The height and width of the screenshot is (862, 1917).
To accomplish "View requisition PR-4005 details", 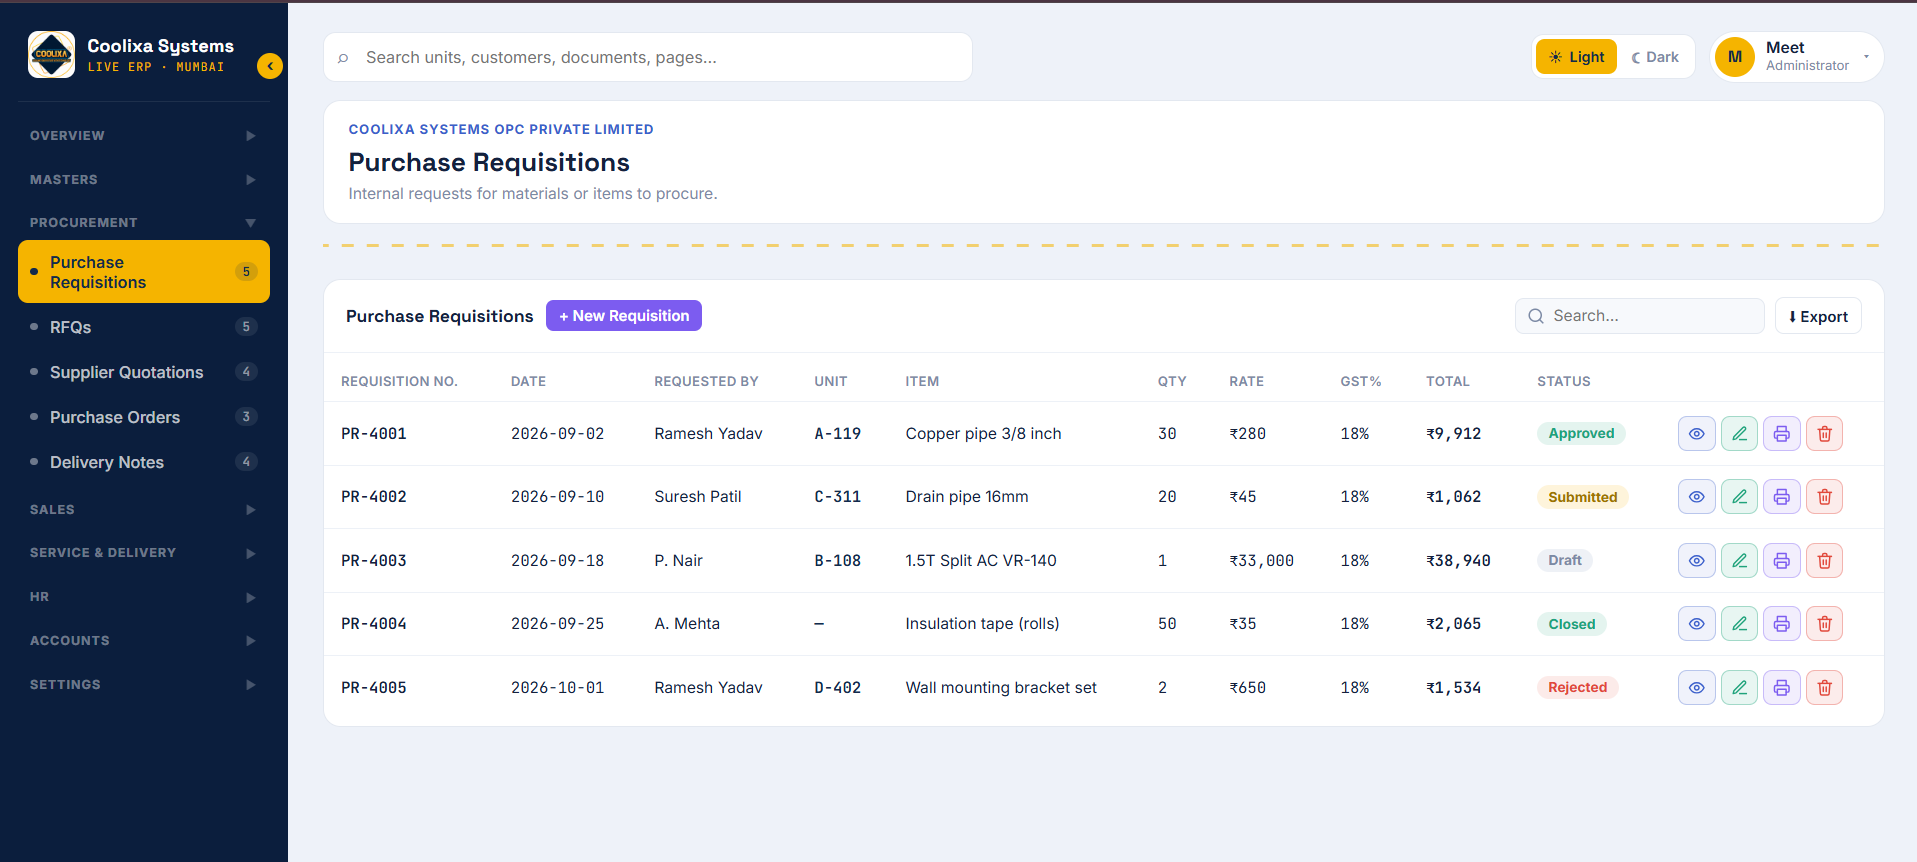I will (1697, 688).
